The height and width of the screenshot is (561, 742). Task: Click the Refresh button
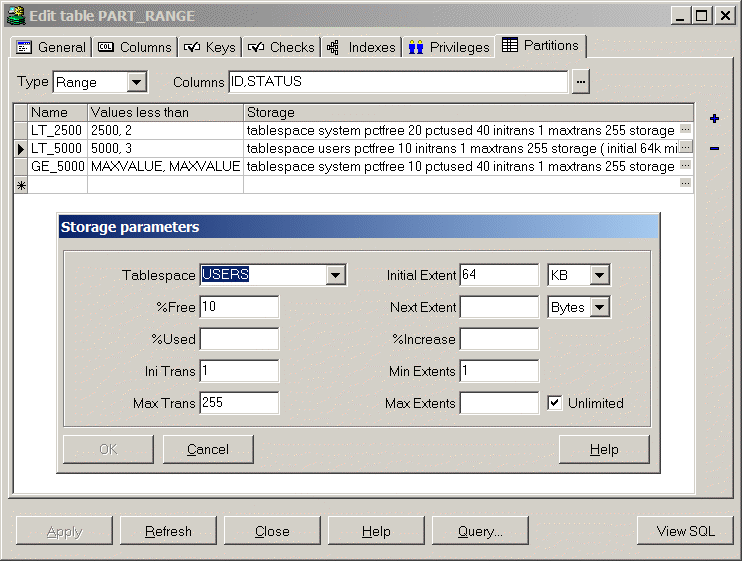pos(168,531)
